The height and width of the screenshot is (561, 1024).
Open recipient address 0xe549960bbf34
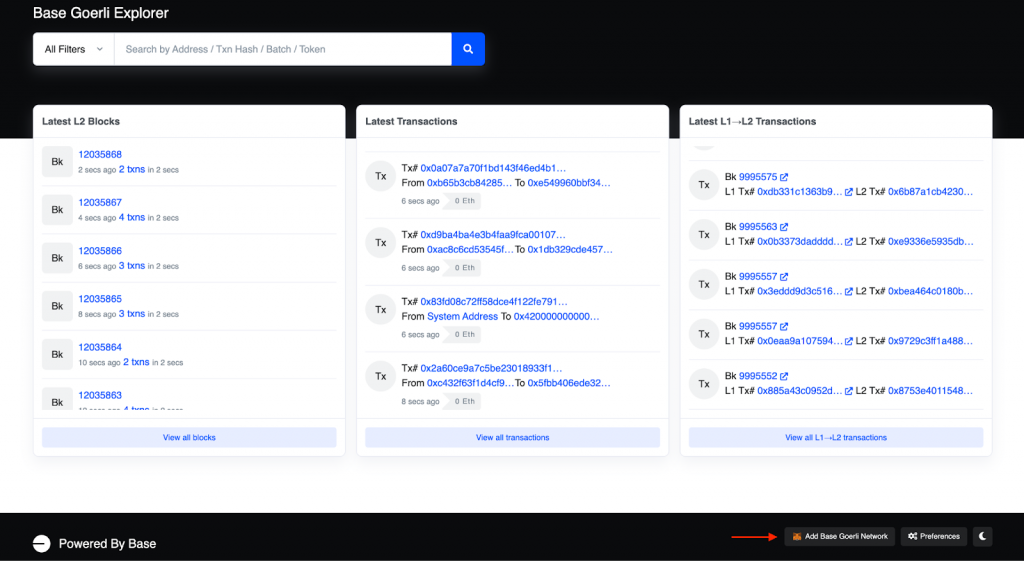(569, 183)
